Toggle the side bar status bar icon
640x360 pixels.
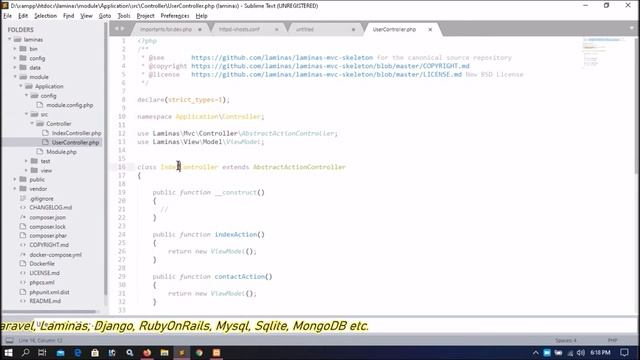[x=9, y=340]
